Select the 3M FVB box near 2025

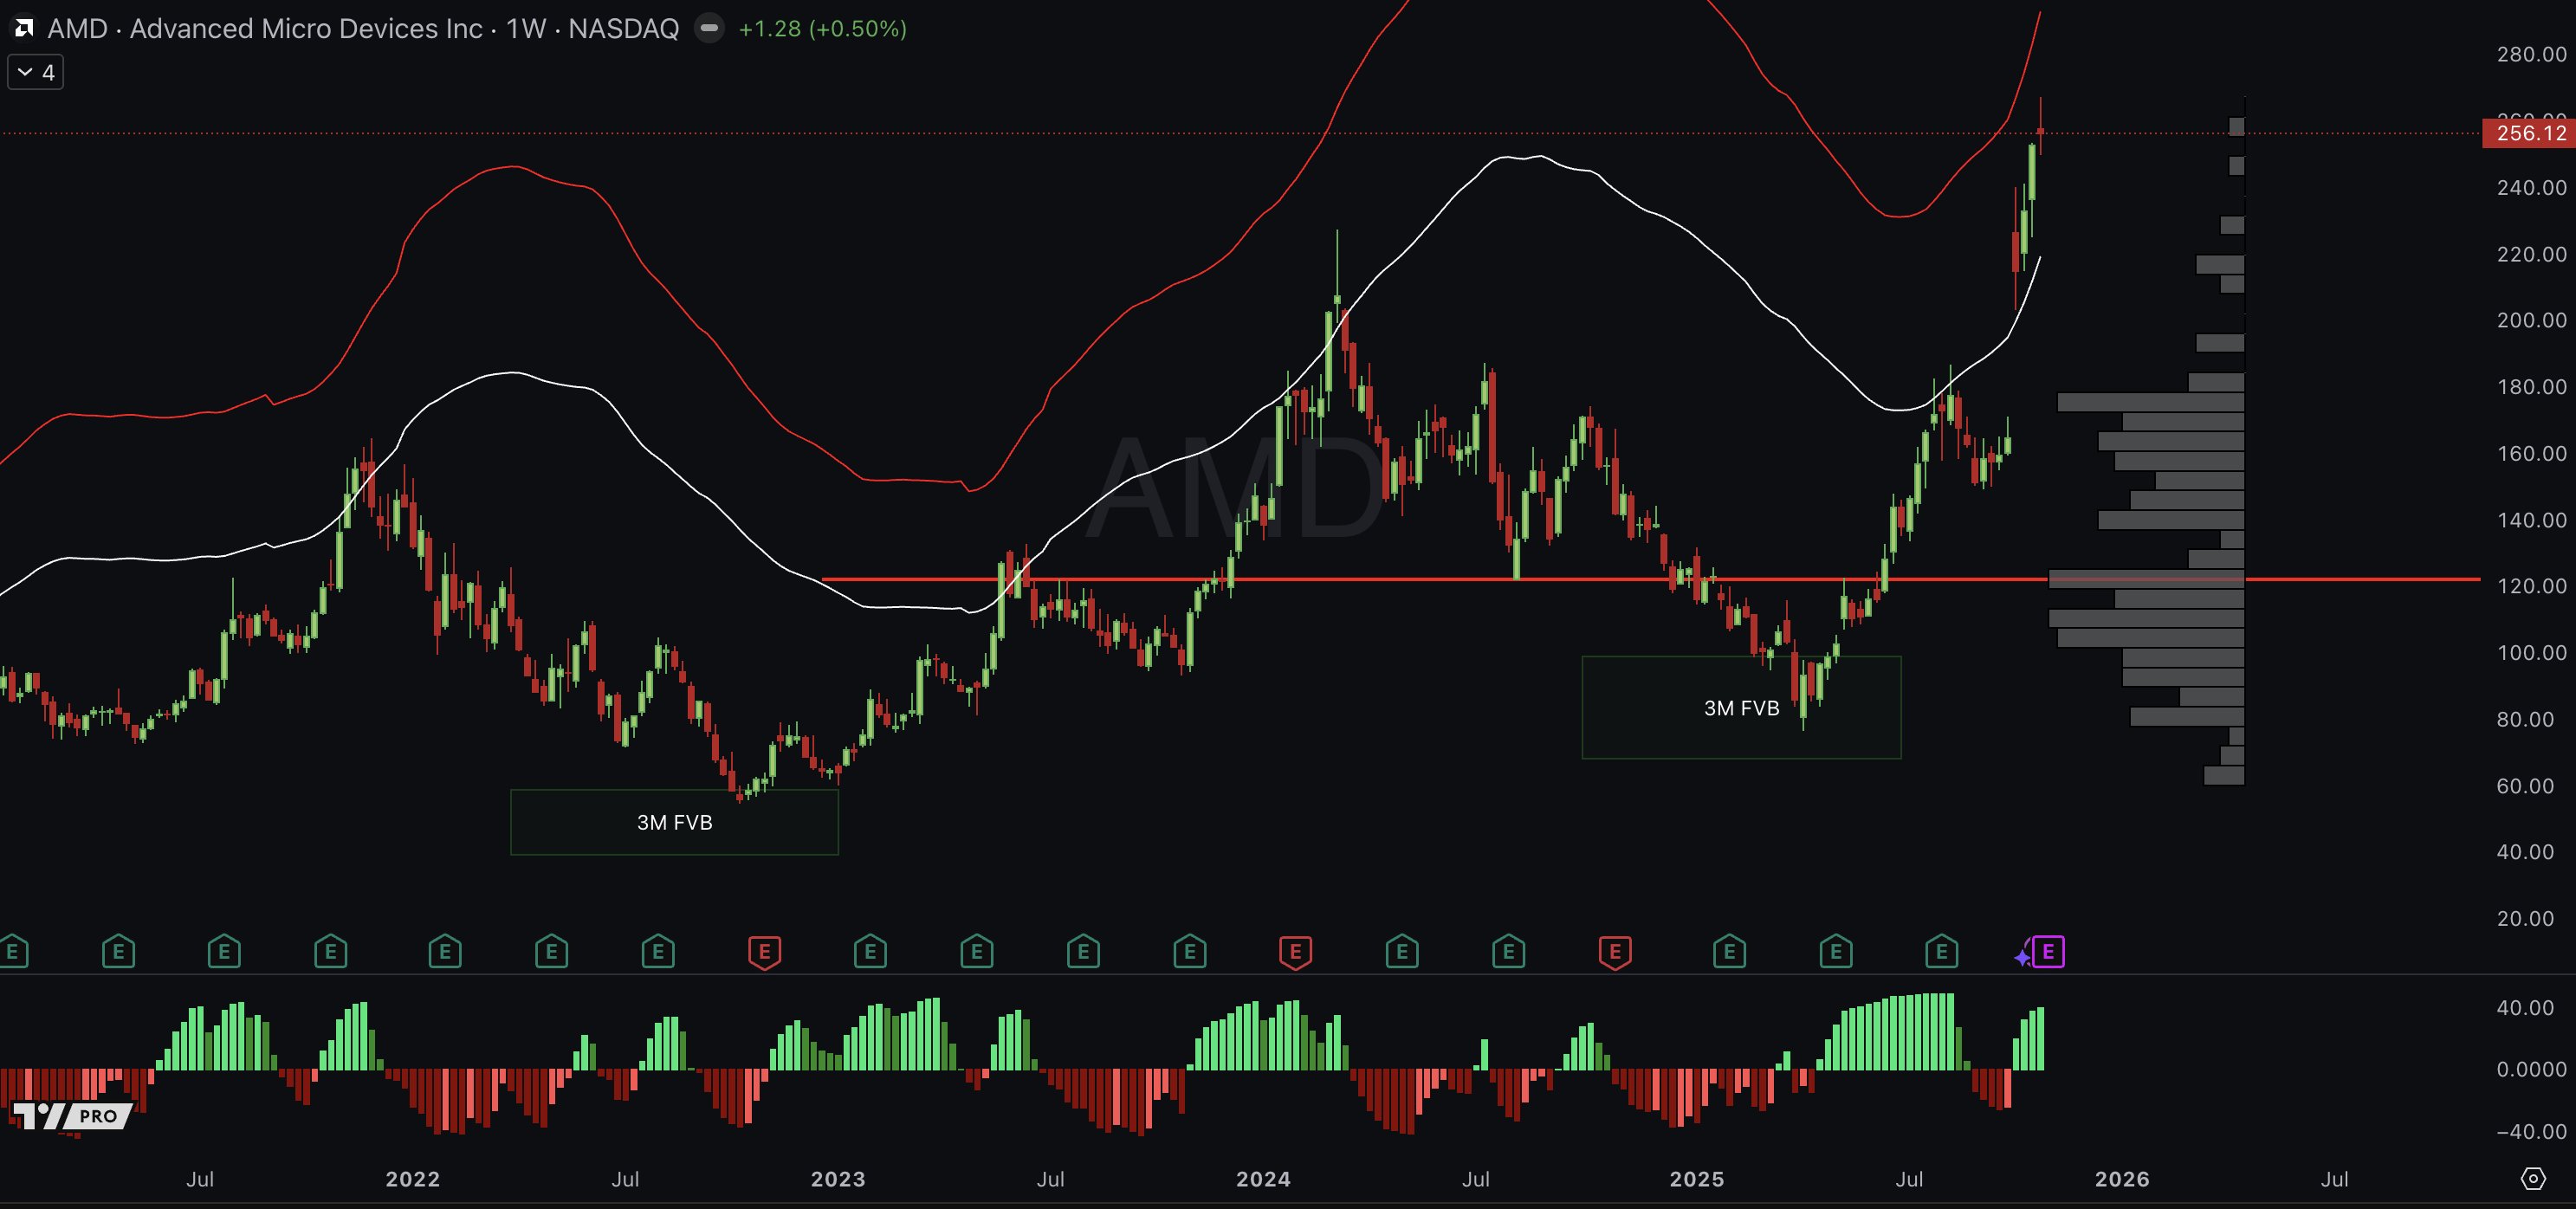click(1740, 707)
